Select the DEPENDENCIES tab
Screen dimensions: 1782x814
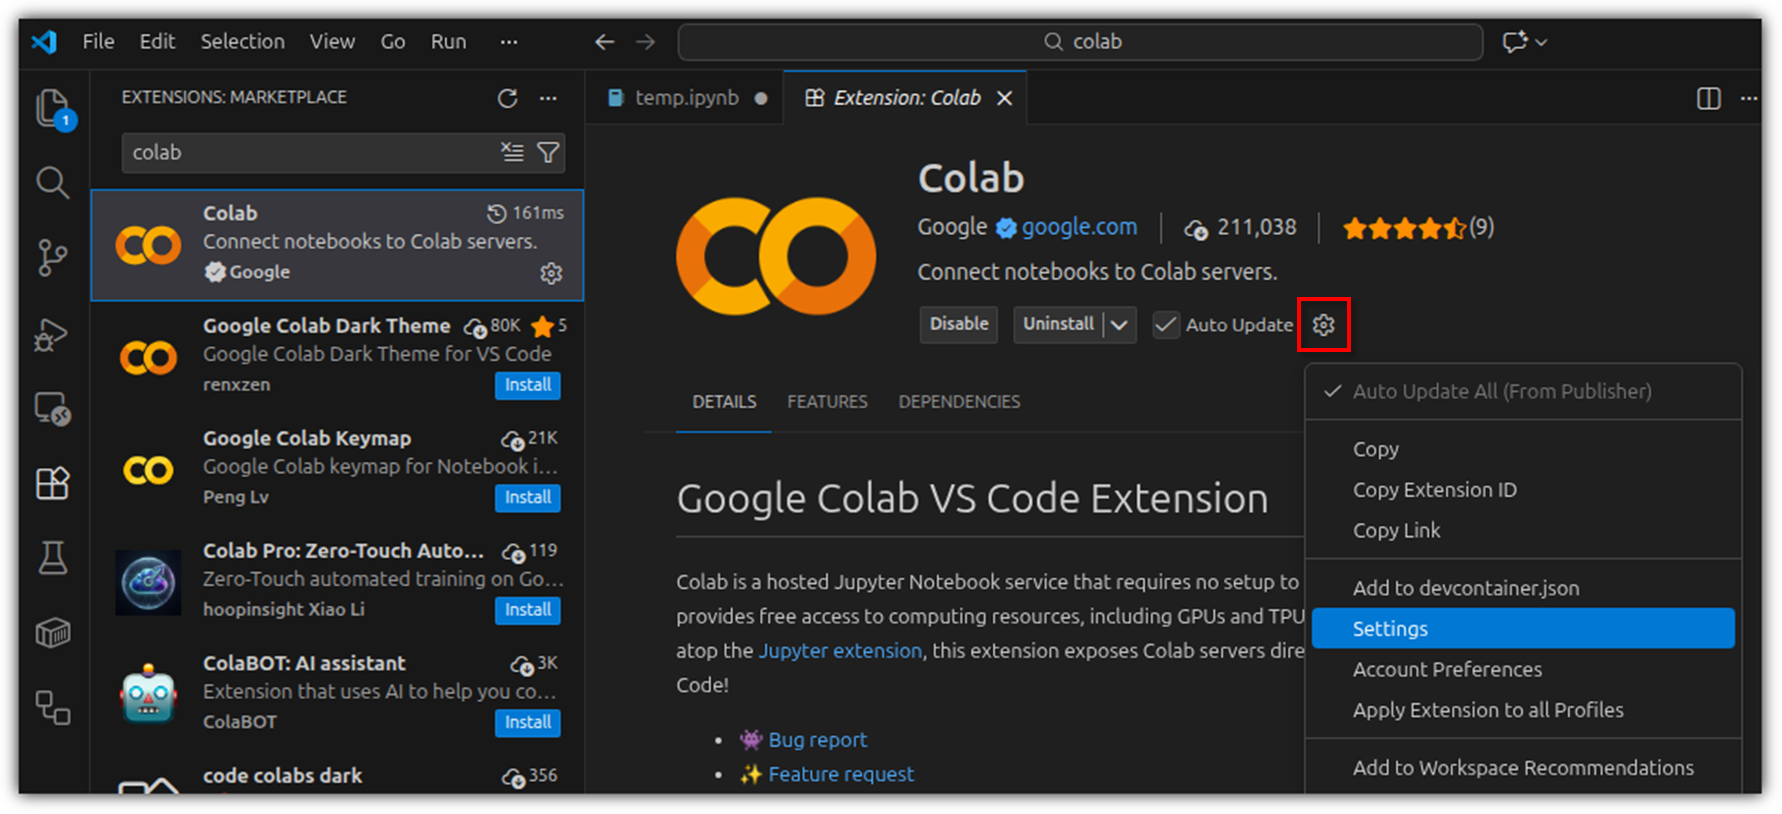click(959, 402)
